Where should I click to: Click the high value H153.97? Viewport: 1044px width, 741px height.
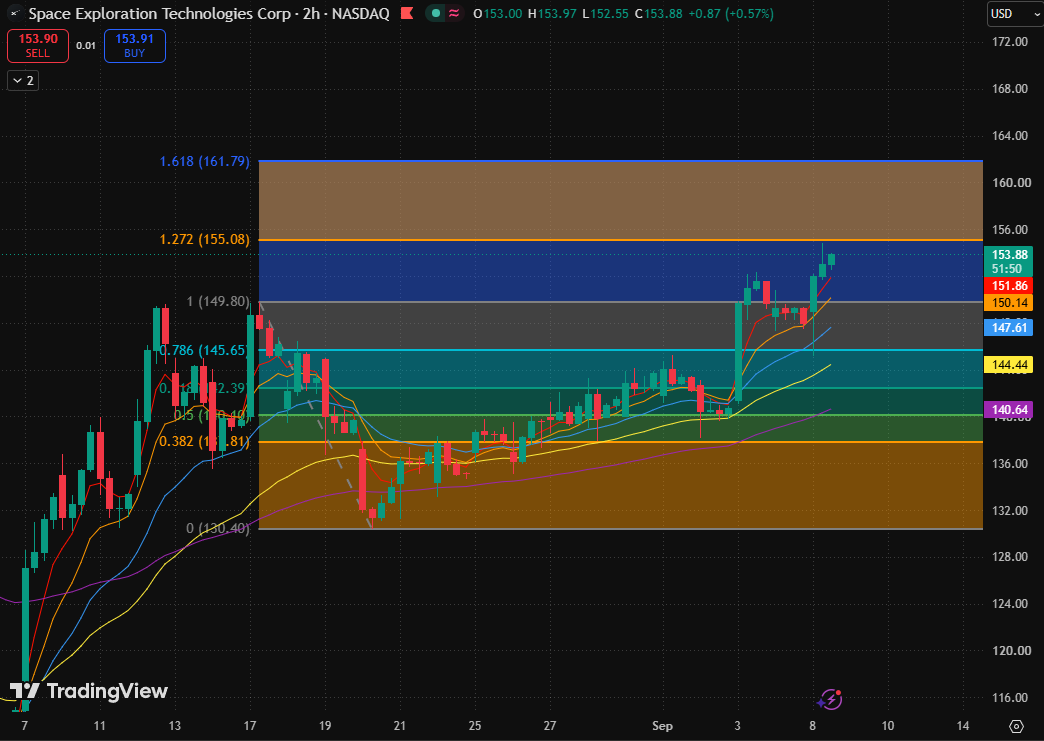pos(552,13)
